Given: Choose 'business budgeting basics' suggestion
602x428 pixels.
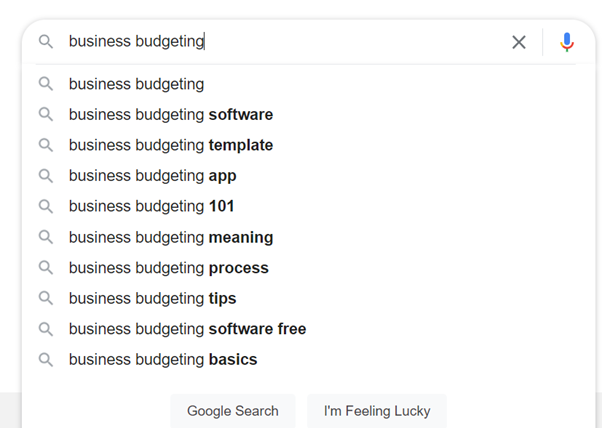Looking at the screenshot, I should click(x=162, y=359).
